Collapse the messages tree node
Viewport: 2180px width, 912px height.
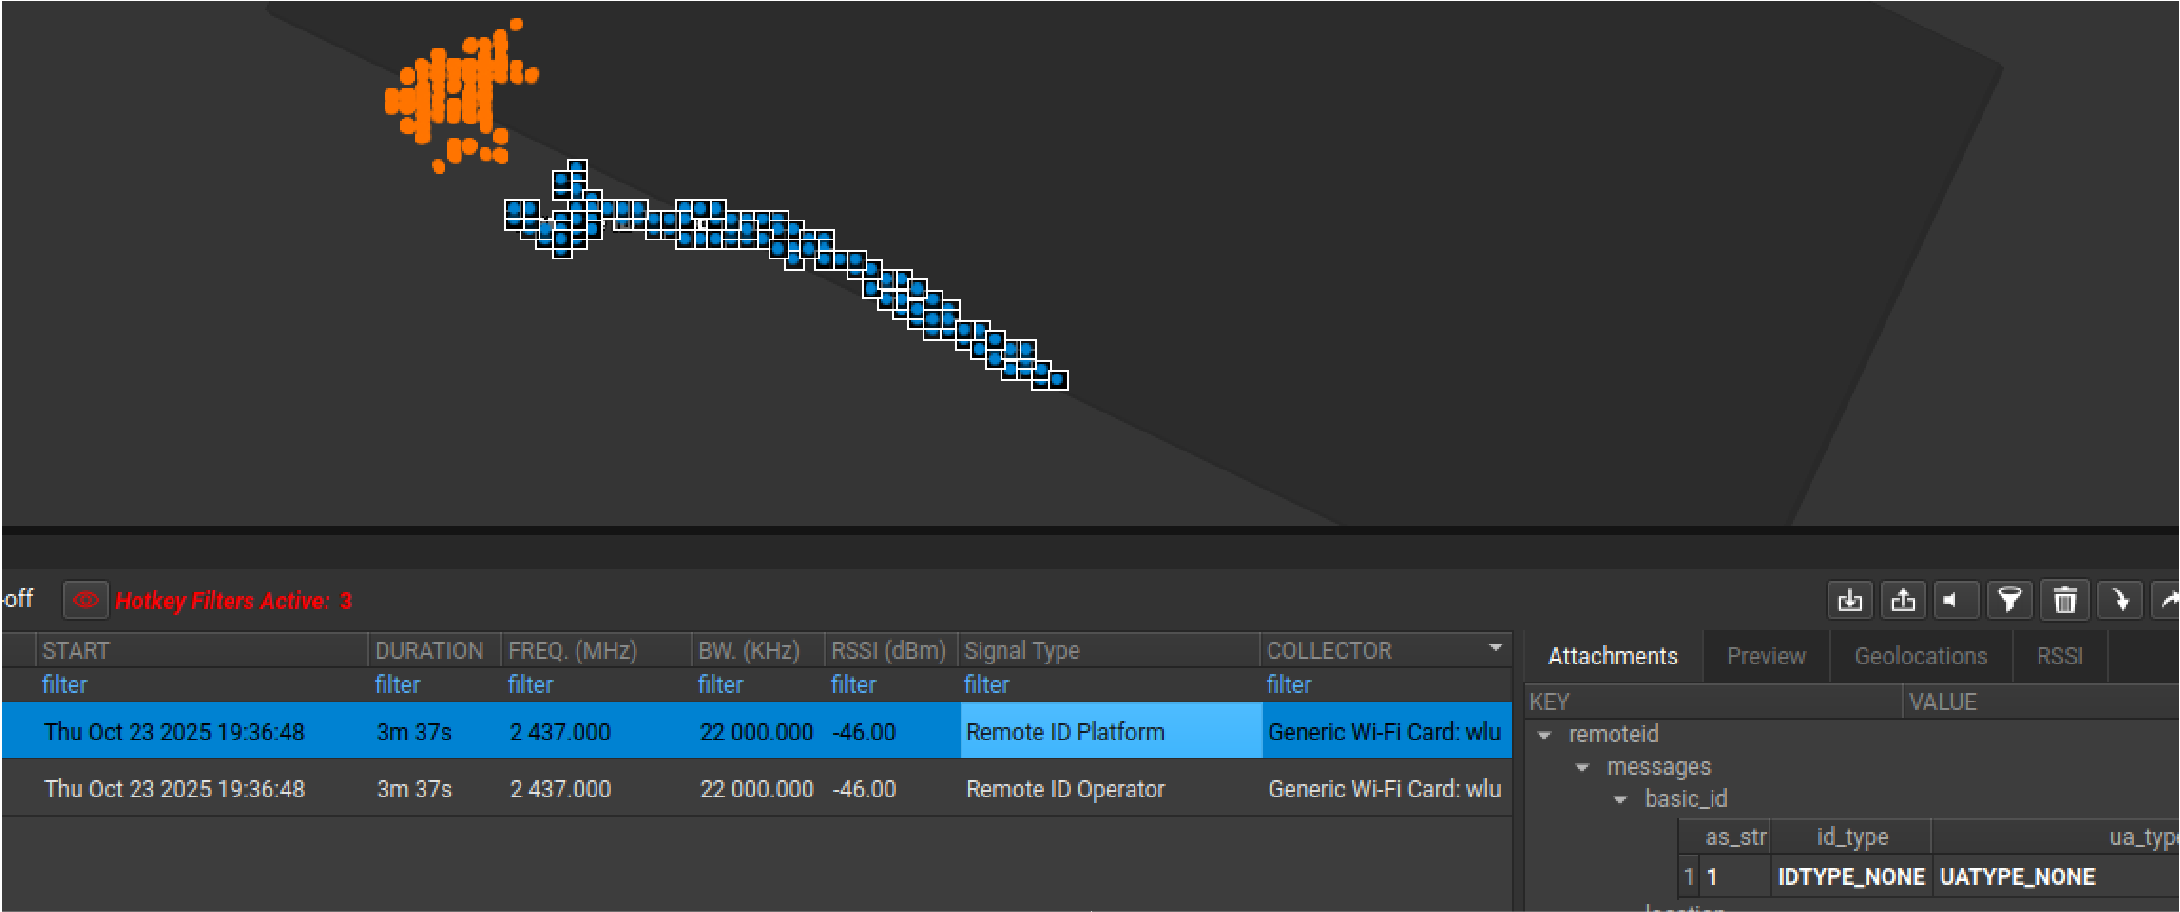point(1583,768)
